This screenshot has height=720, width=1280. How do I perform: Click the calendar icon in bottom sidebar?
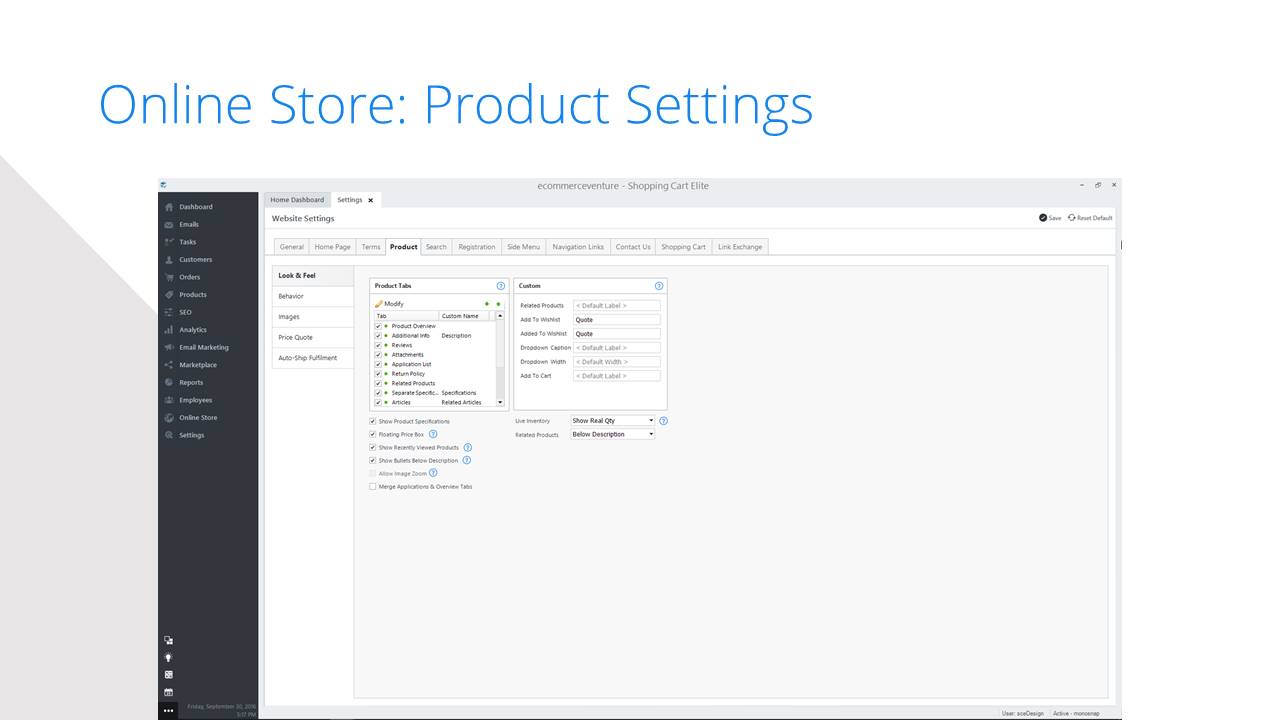pos(168,692)
